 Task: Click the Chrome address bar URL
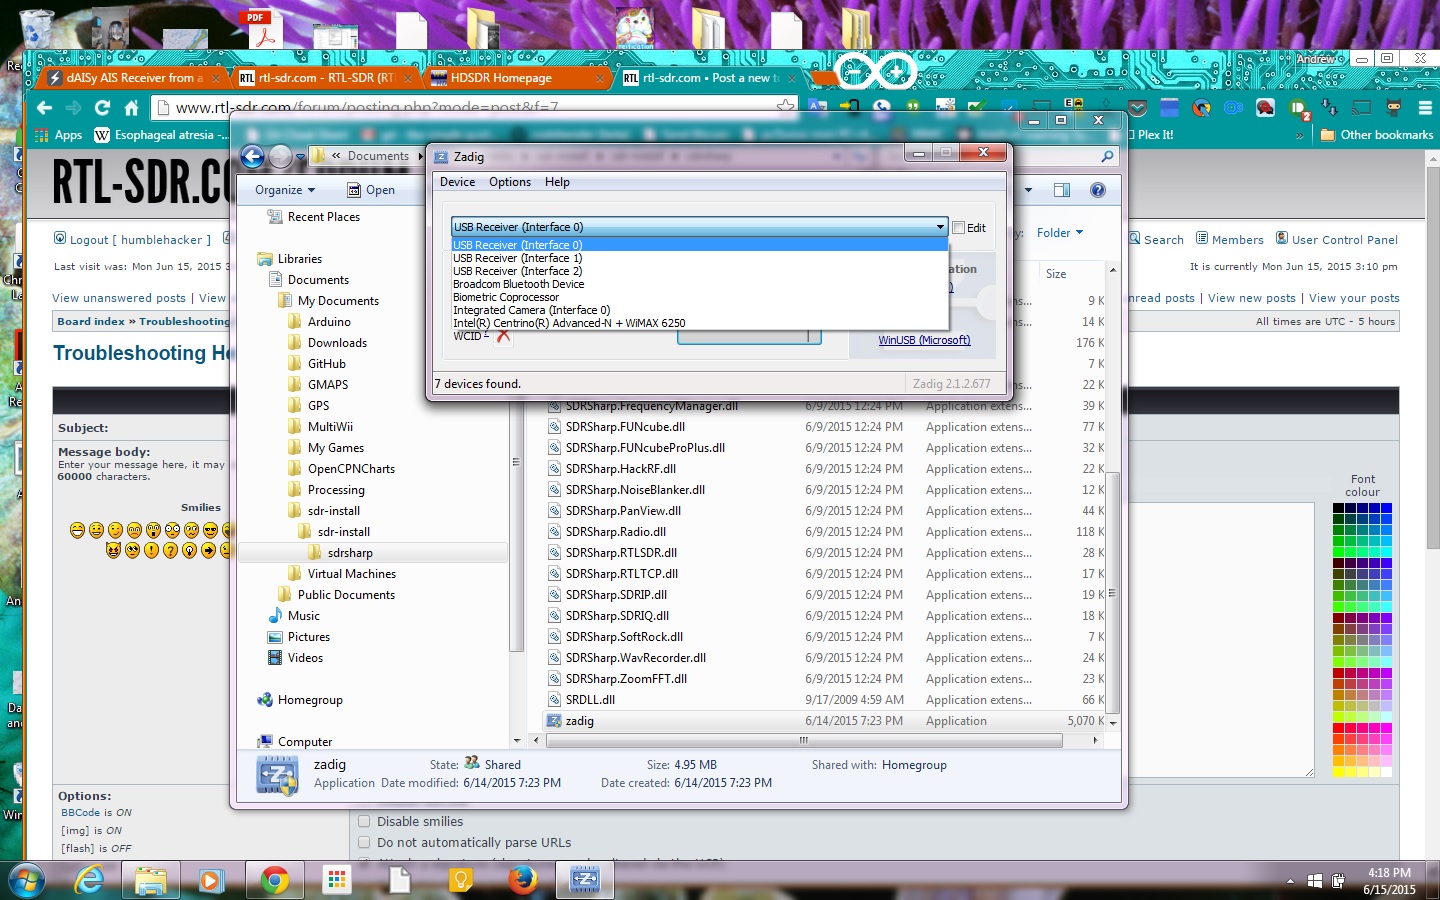click(x=367, y=108)
